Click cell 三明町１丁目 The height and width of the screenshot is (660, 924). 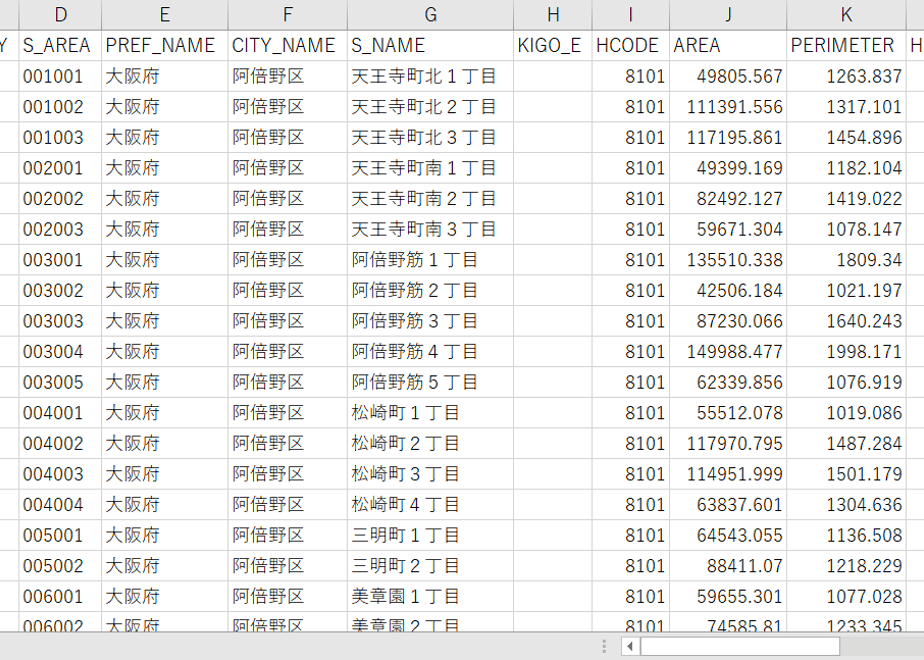click(x=430, y=536)
